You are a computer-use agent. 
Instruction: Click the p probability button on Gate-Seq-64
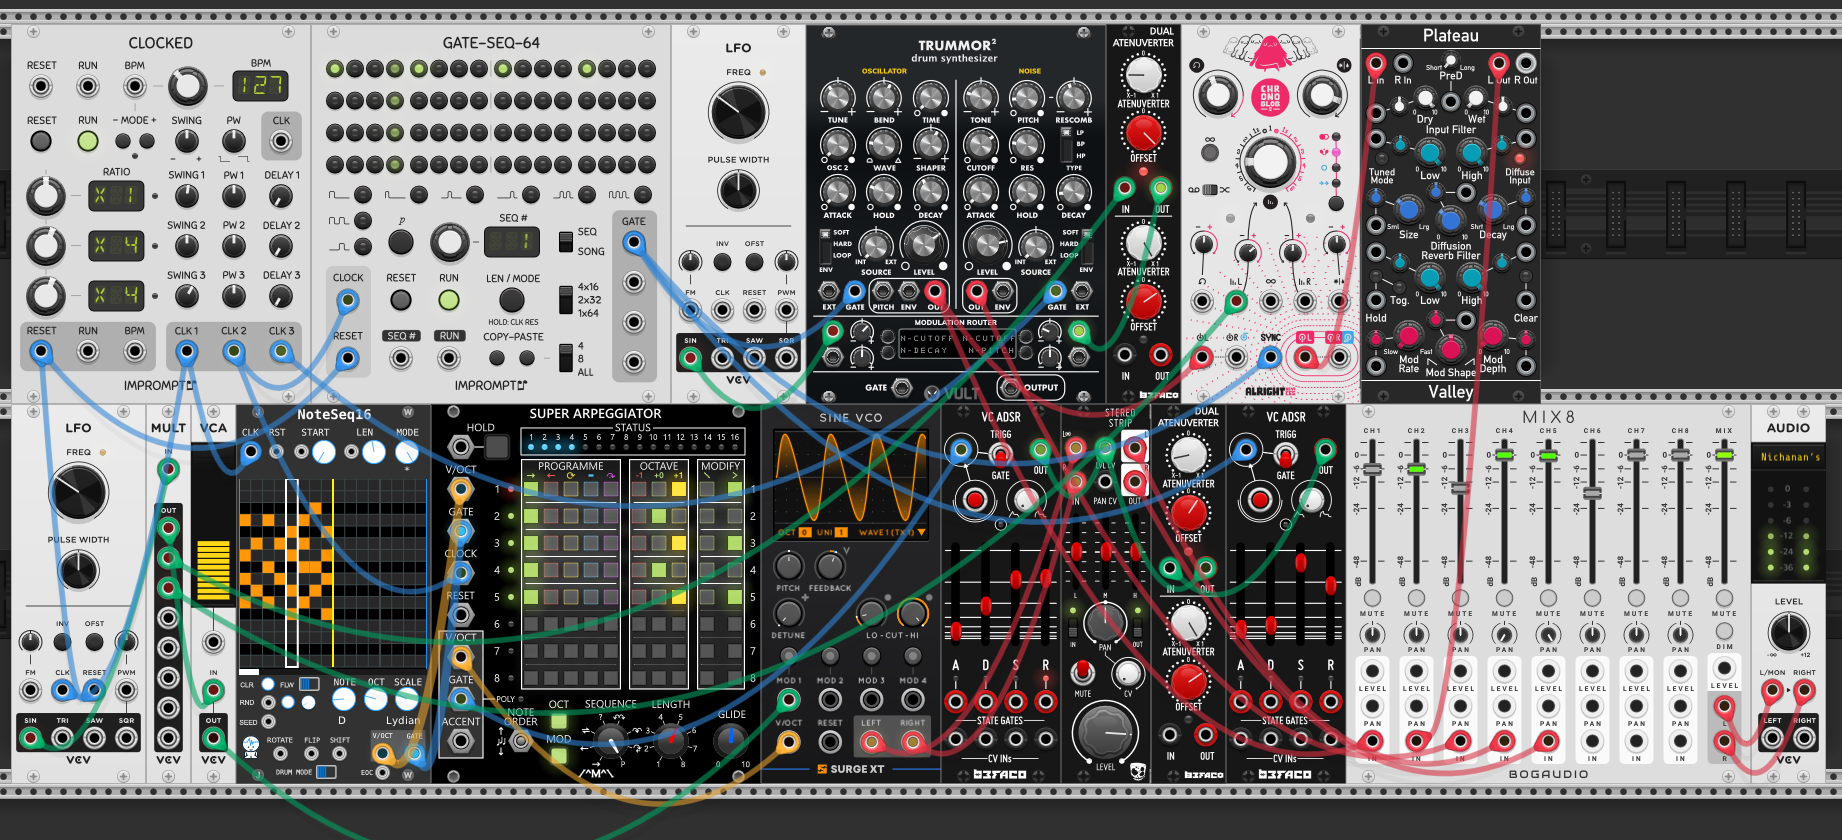(401, 241)
